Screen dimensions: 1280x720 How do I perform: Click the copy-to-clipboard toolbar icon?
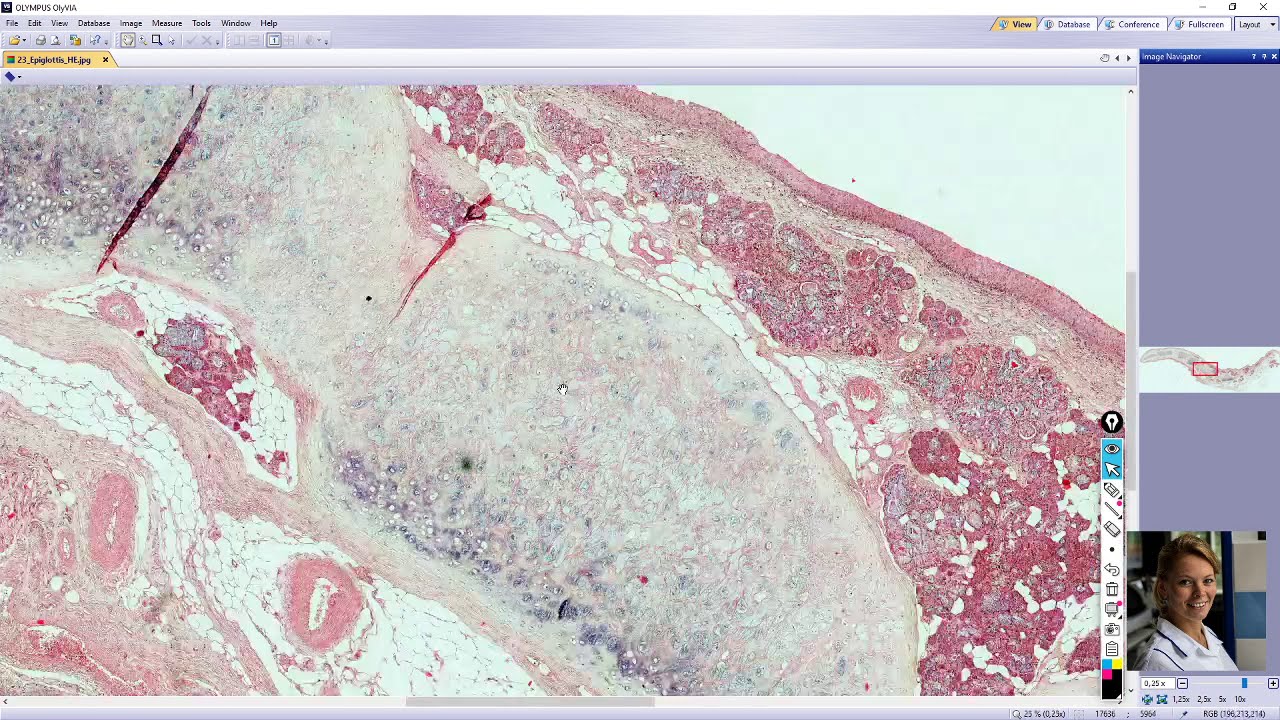[75, 40]
